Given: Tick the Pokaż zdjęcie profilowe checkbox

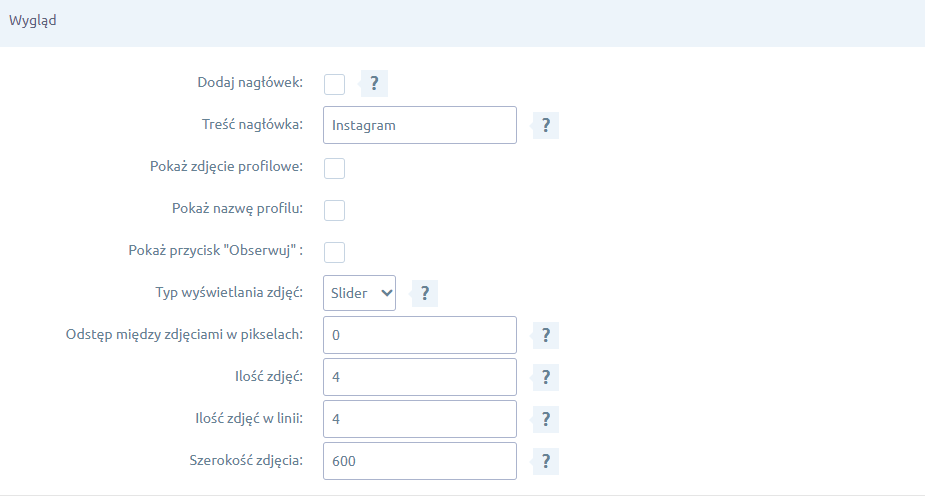Looking at the screenshot, I should 334,167.
